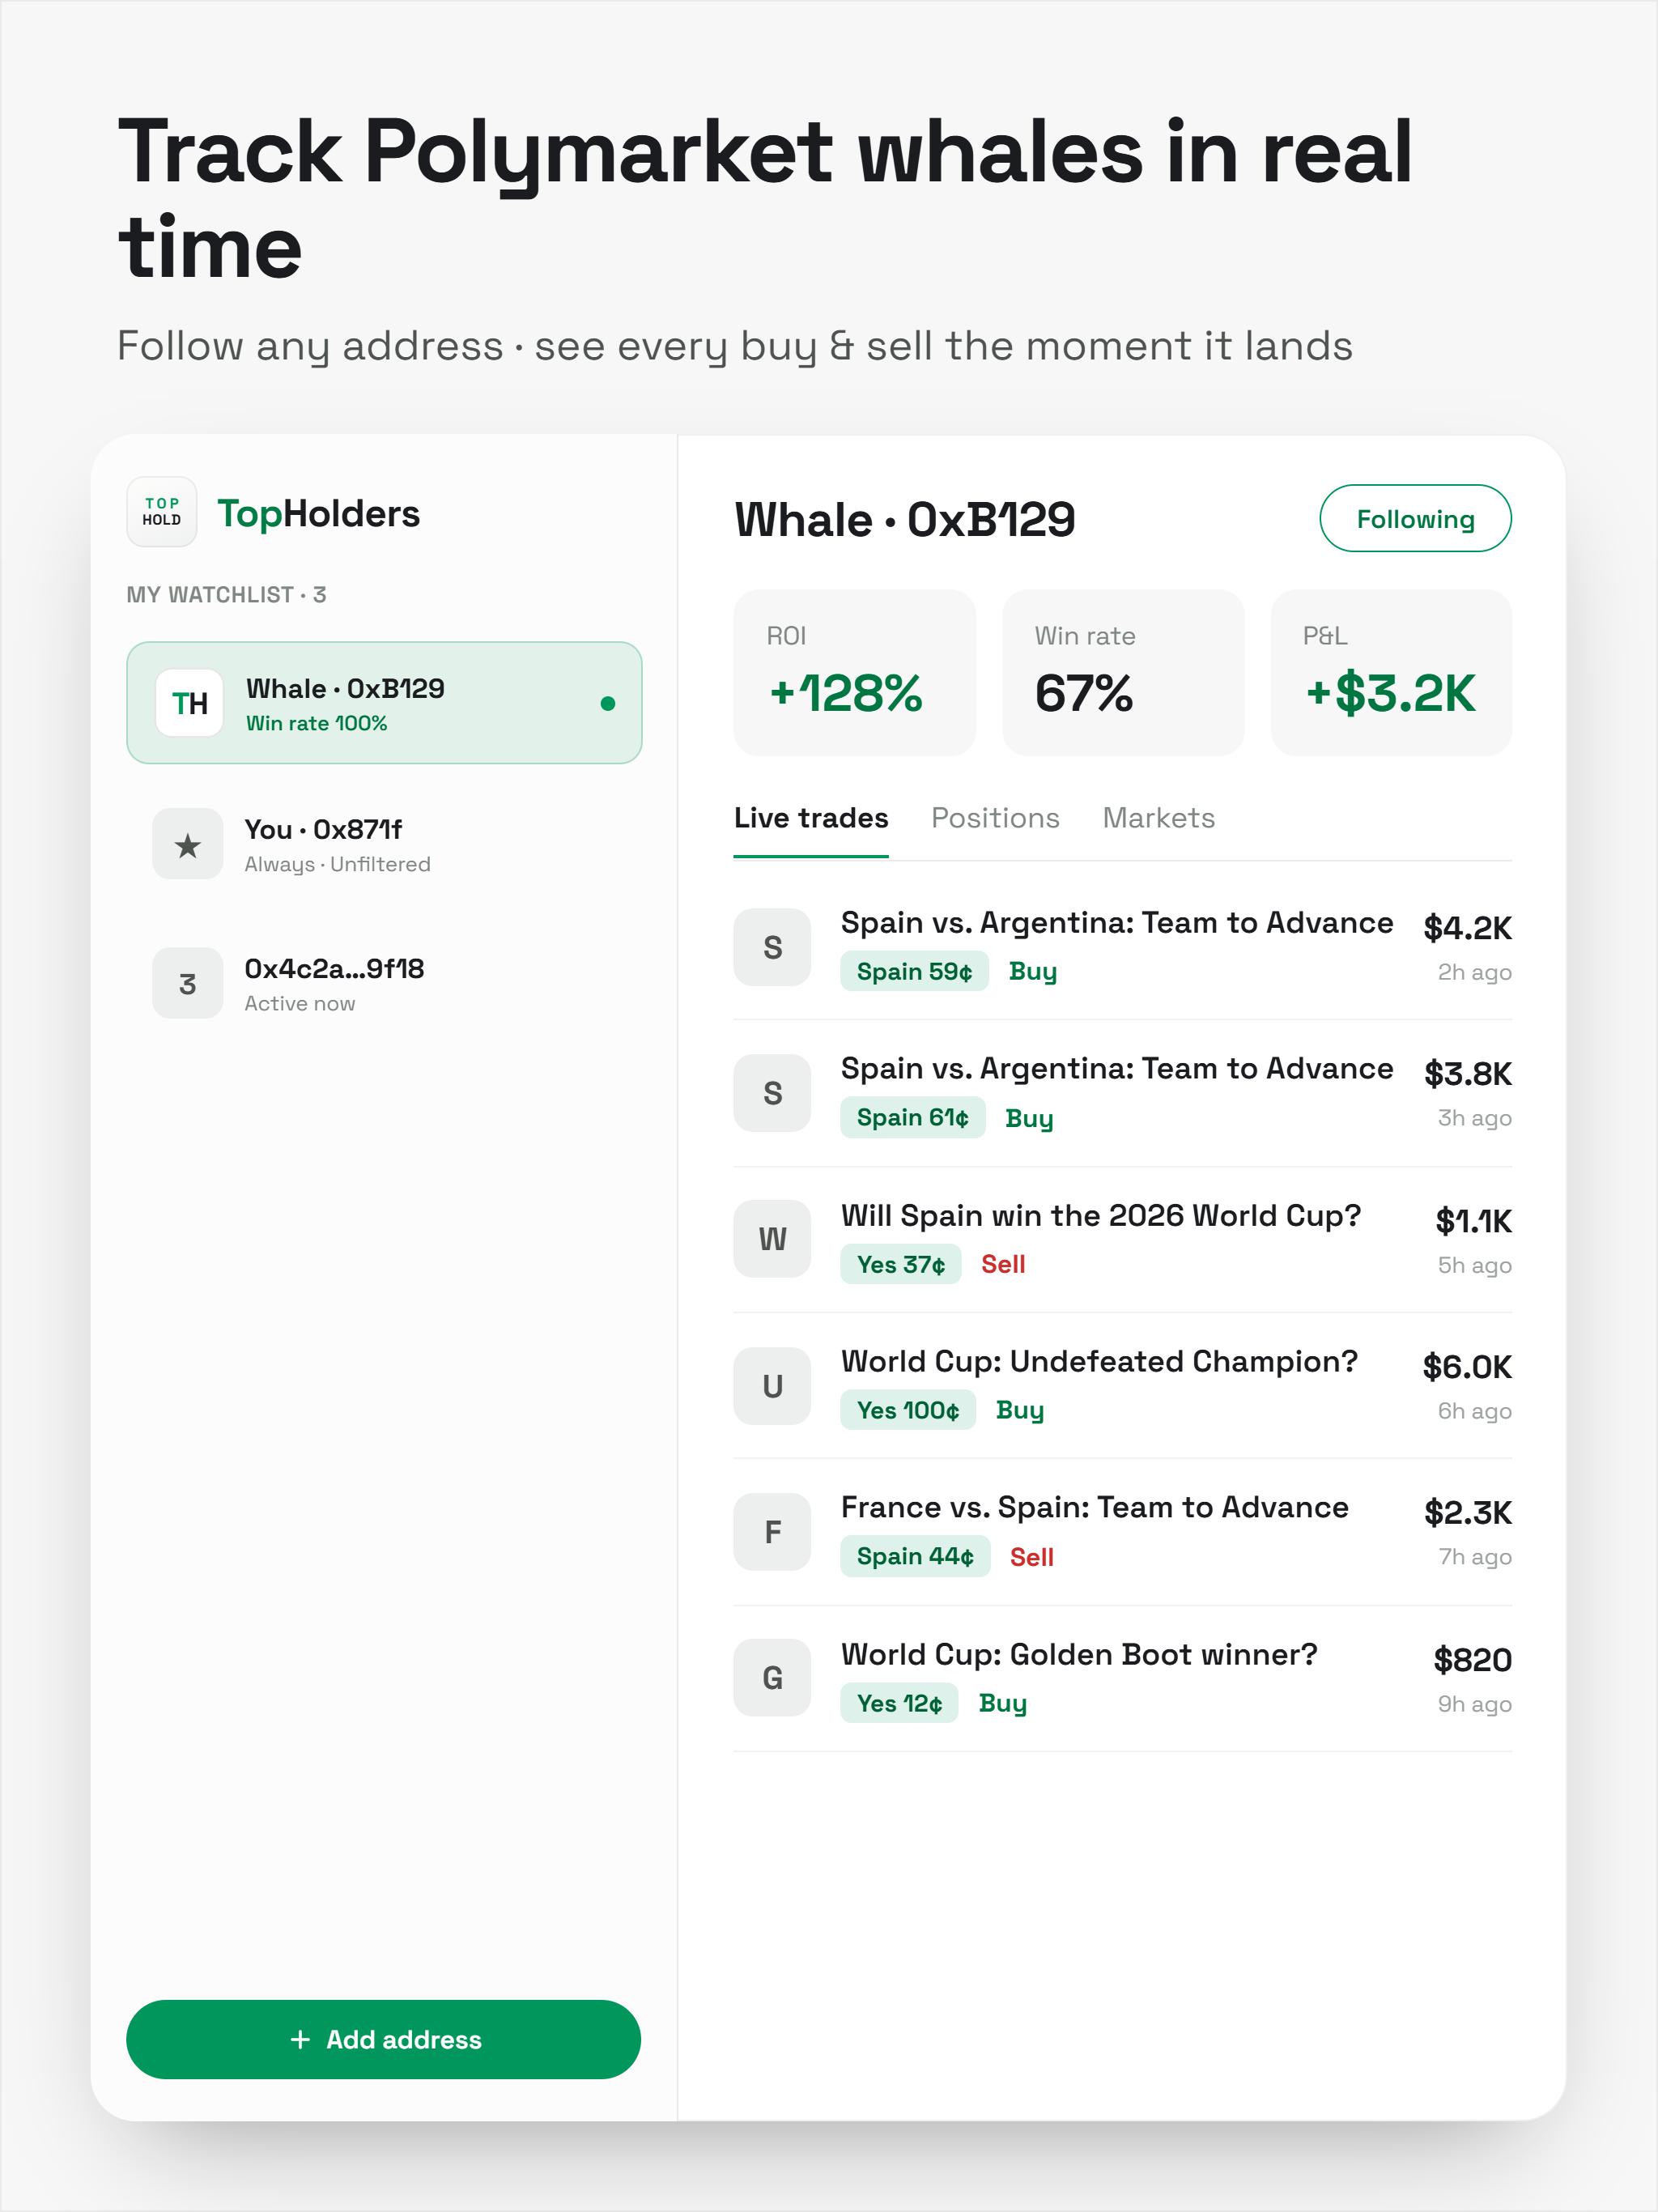Click the green active dot on Whale 0xB129
Screen dimensions: 1658x2212
607,704
